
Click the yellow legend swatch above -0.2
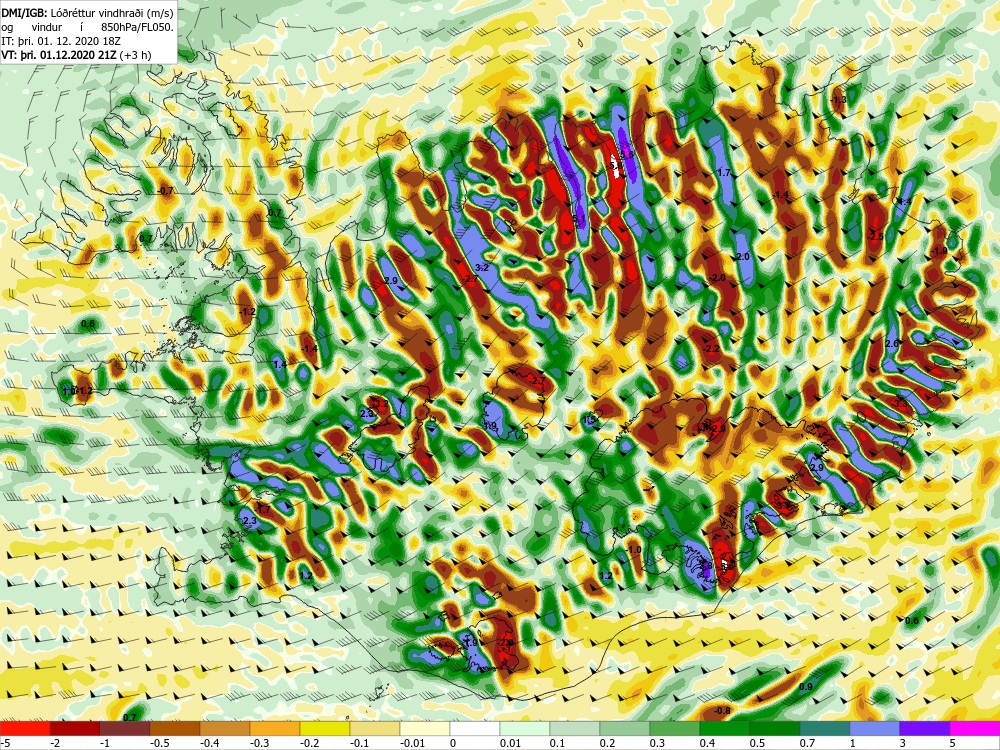coord(325,728)
